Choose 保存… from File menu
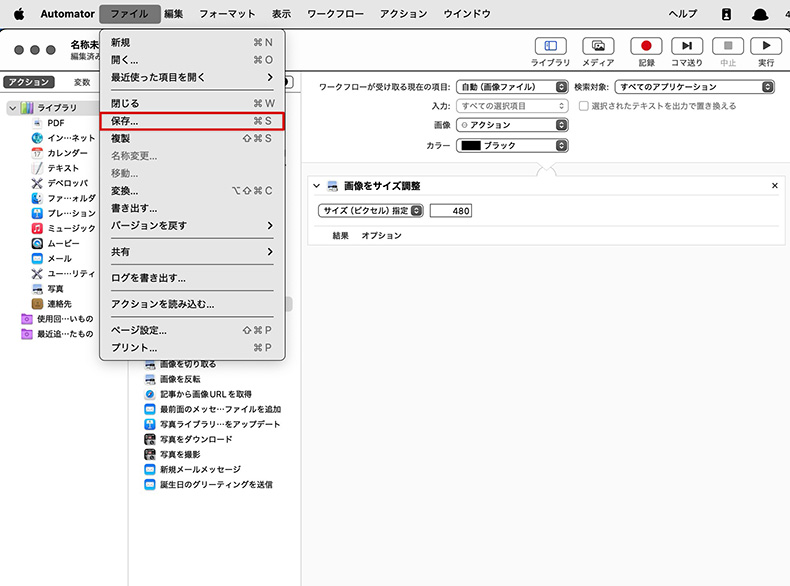The width and height of the screenshot is (790, 586). 192,121
